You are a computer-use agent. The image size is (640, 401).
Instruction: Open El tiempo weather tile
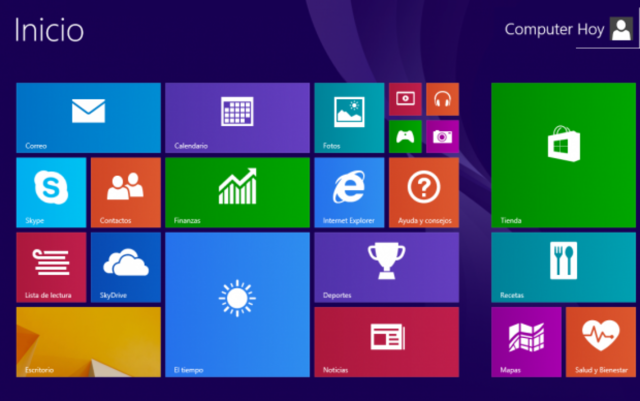[x=238, y=305]
